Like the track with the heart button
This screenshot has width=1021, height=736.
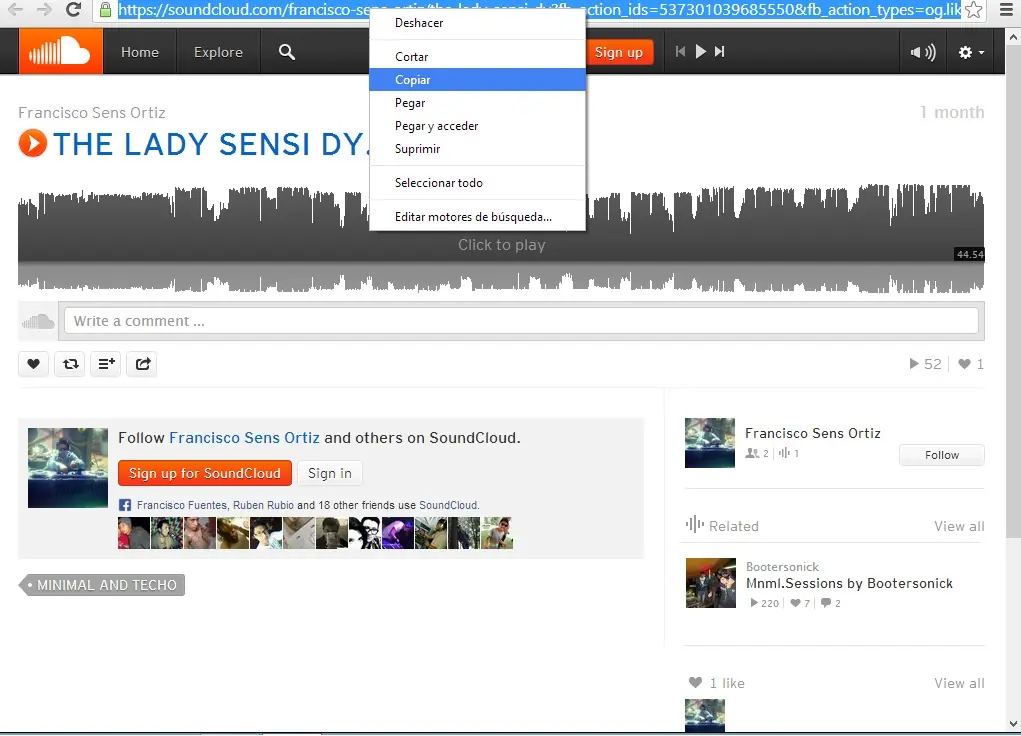click(33, 364)
